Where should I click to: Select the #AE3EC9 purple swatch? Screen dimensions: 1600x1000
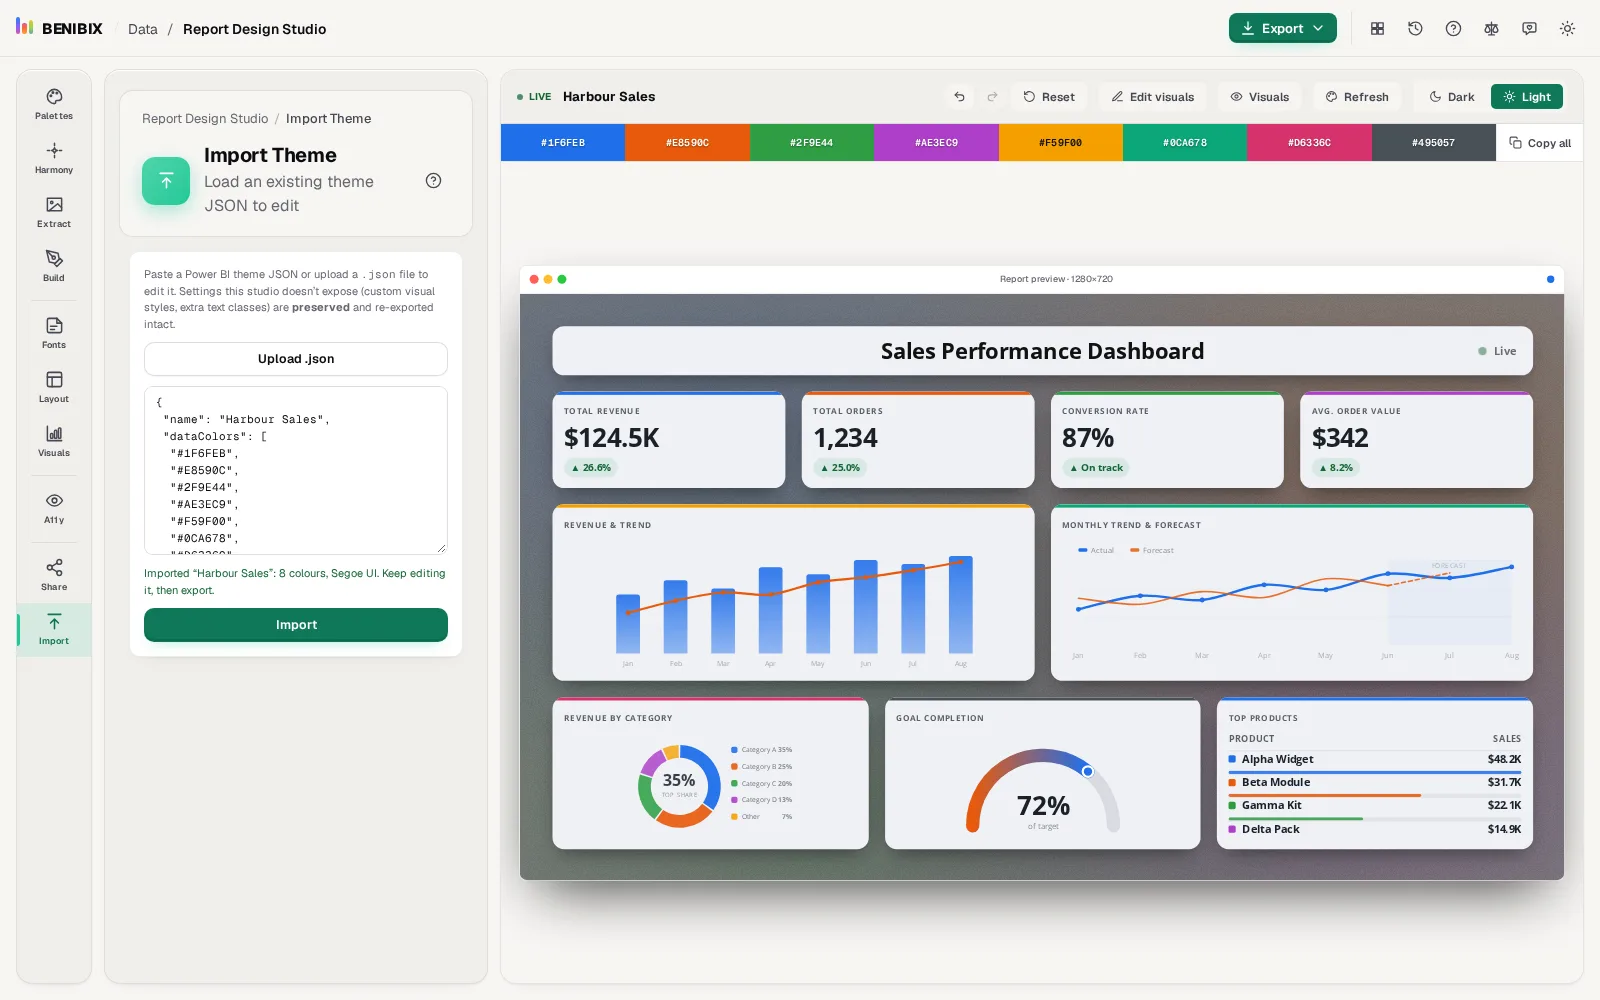pos(936,143)
